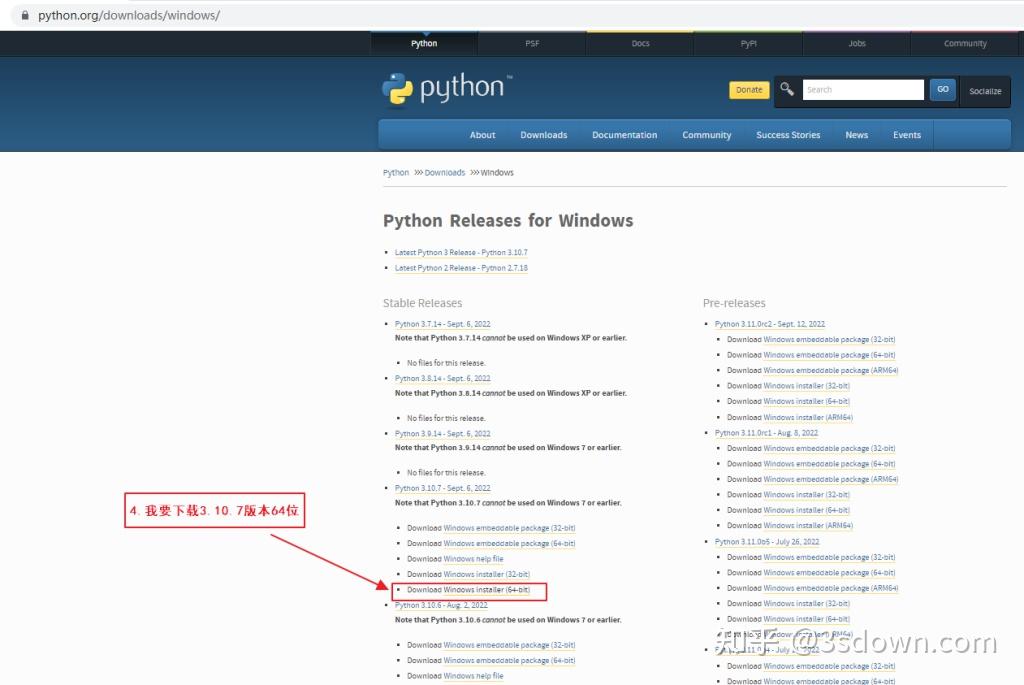Image resolution: width=1024 pixels, height=685 pixels.
Task: Click the Socialize widget in the header
Action: click(x=985, y=91)
